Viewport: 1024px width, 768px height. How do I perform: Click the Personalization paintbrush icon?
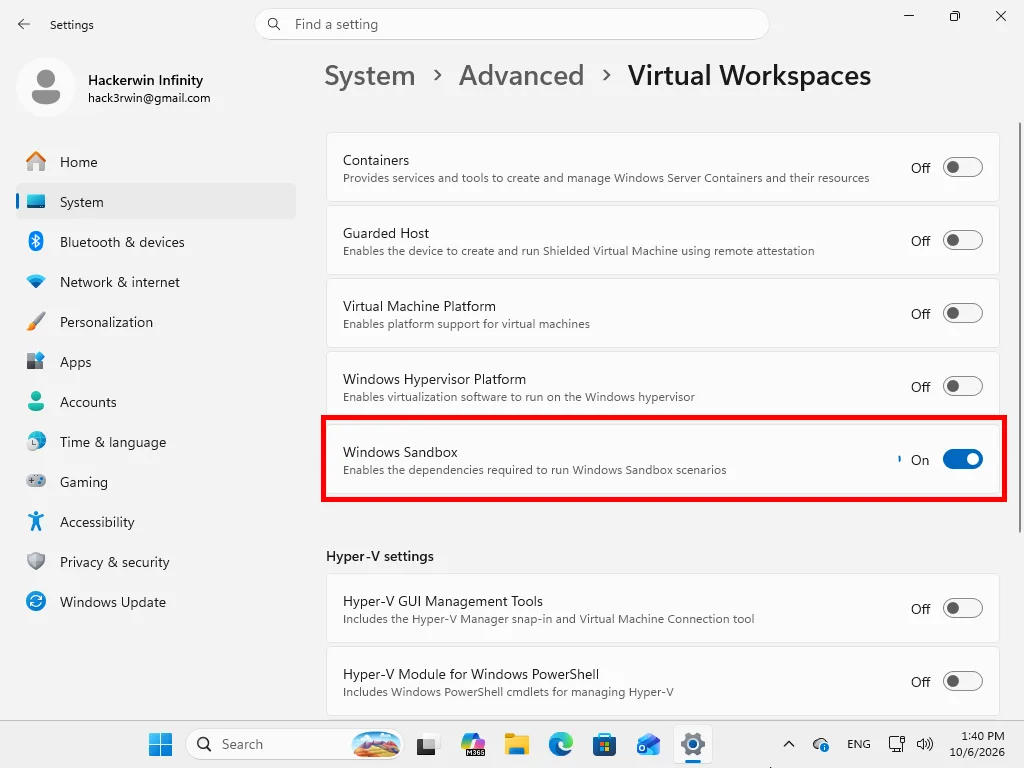pos(36,321)
